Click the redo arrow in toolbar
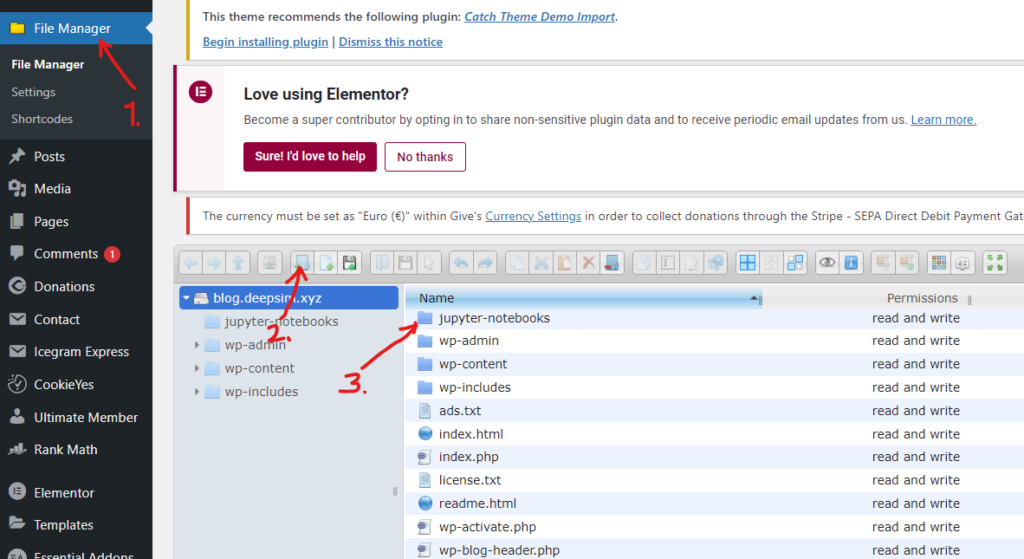This screenshot has width=1024, height=559. 485,263
